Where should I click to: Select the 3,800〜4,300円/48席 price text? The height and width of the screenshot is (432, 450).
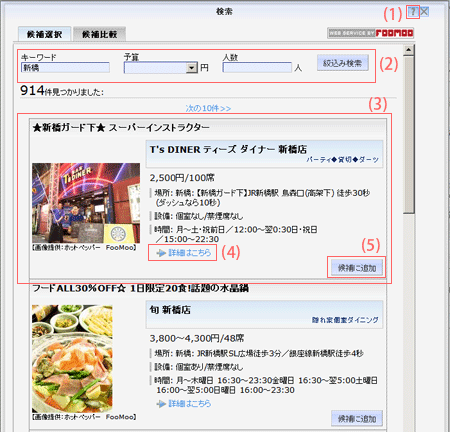[197, 339]
